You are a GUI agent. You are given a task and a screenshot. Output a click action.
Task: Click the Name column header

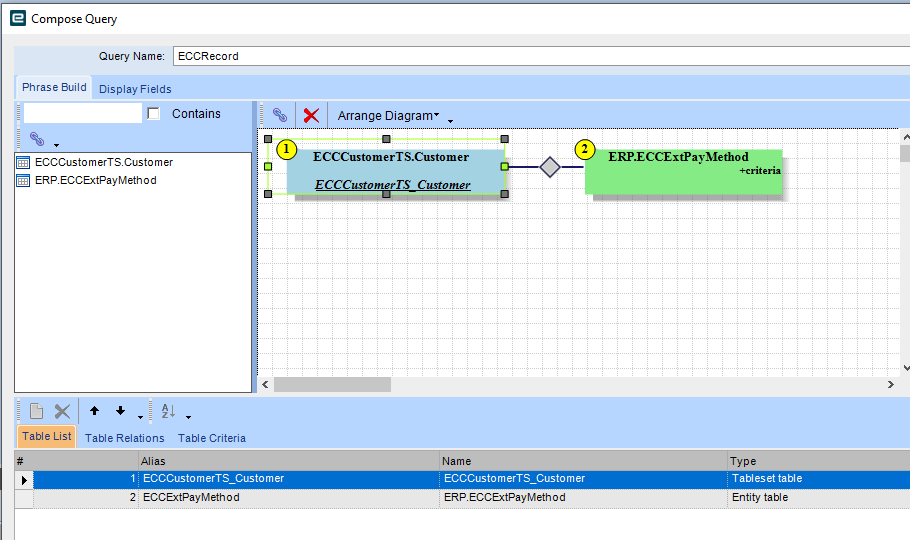click(583, 461)
